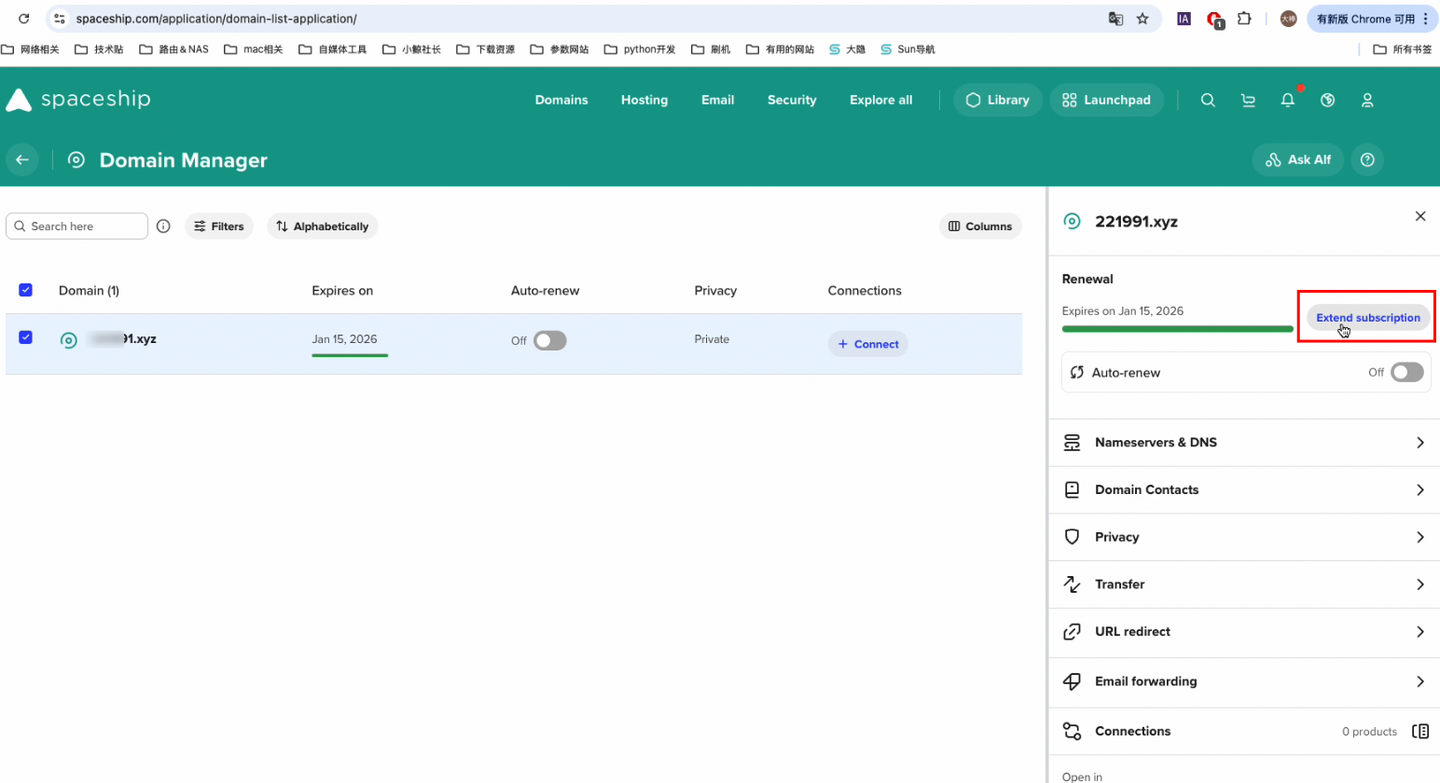This screenshot has width=1440, height=783.
Task: Click the Spaceship logo
Action: tap(78, 99)
